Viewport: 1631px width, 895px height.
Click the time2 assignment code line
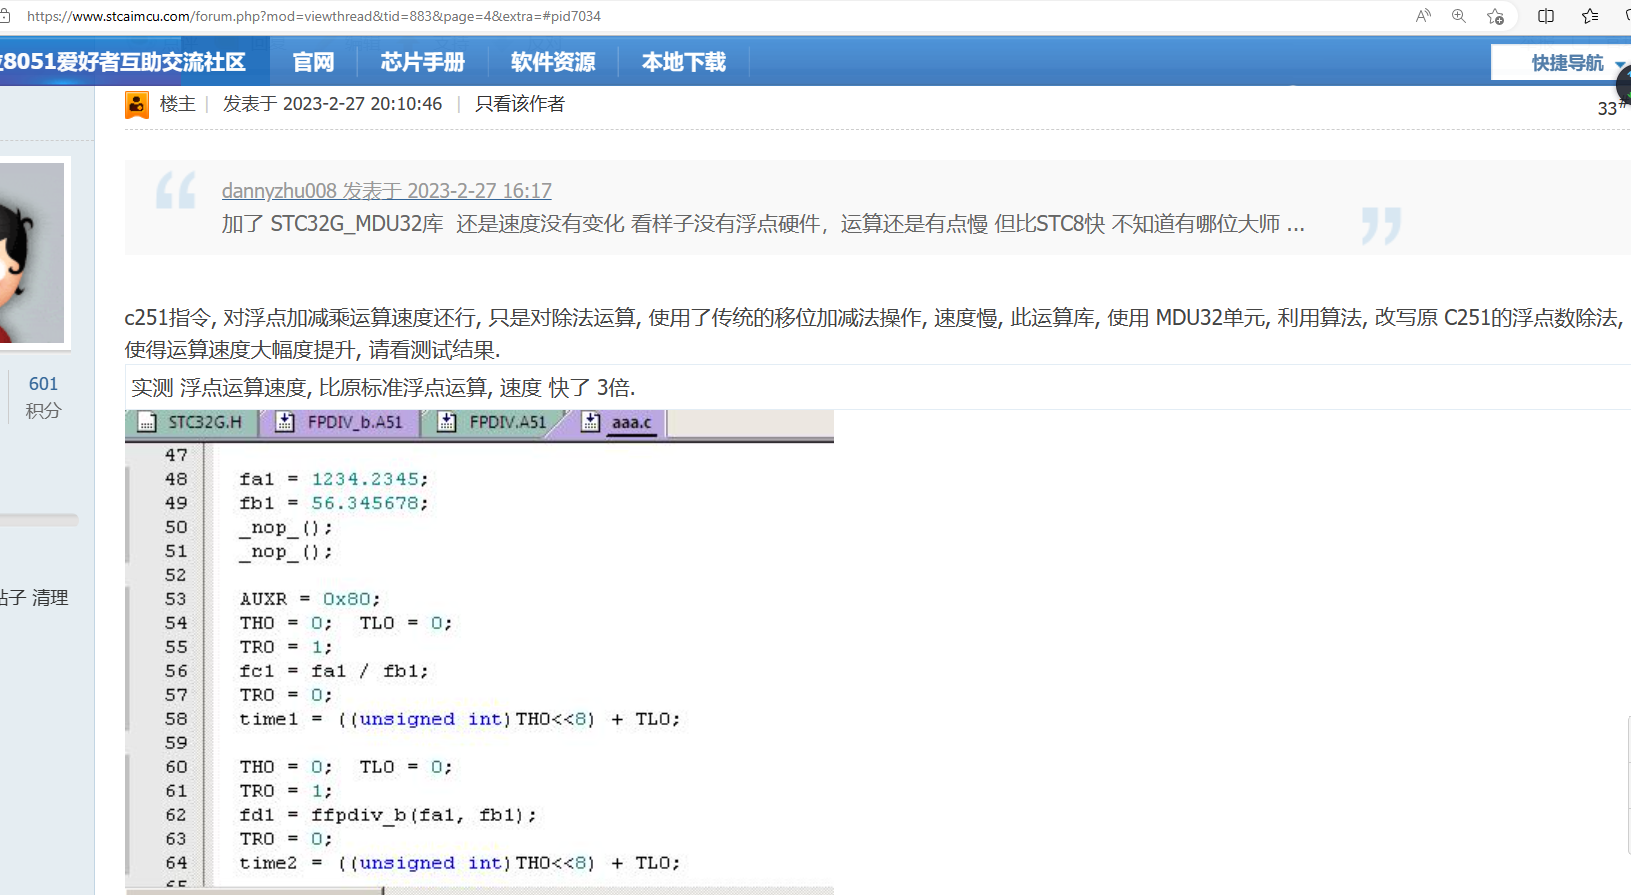pos(460,863)
